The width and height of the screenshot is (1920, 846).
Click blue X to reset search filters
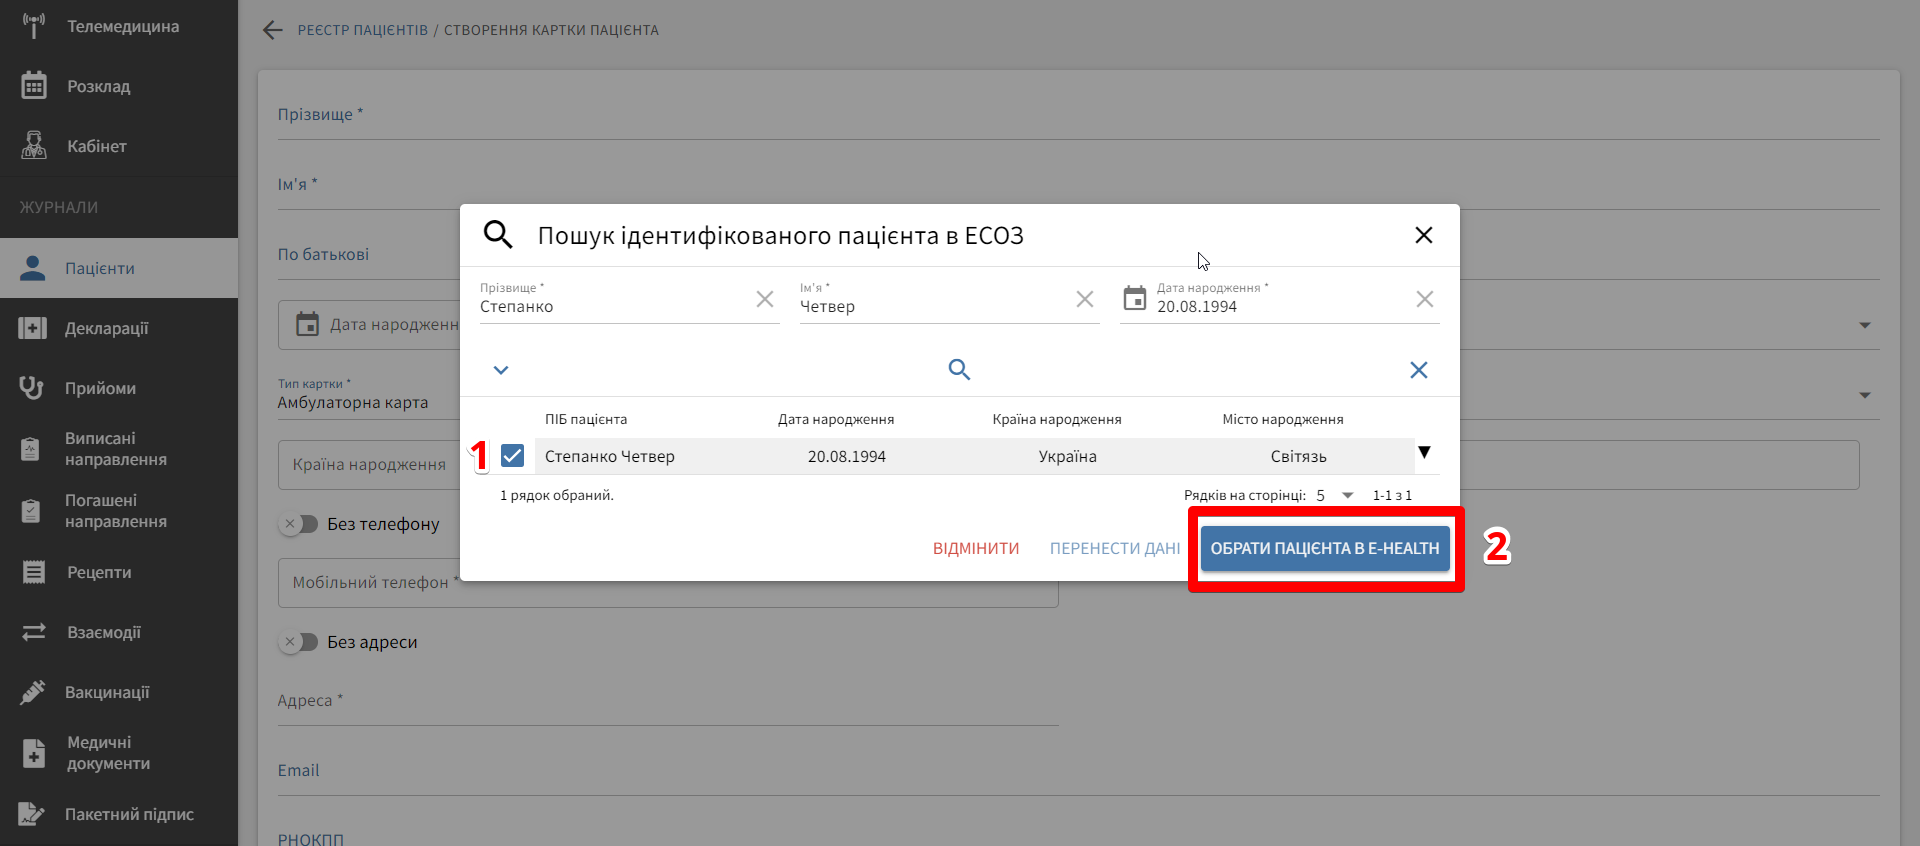tap(1418, 370)
